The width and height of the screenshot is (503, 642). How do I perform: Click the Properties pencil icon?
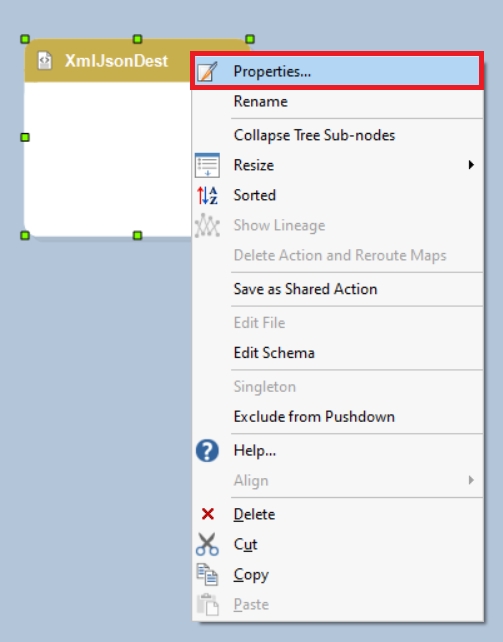pos(207,72)
